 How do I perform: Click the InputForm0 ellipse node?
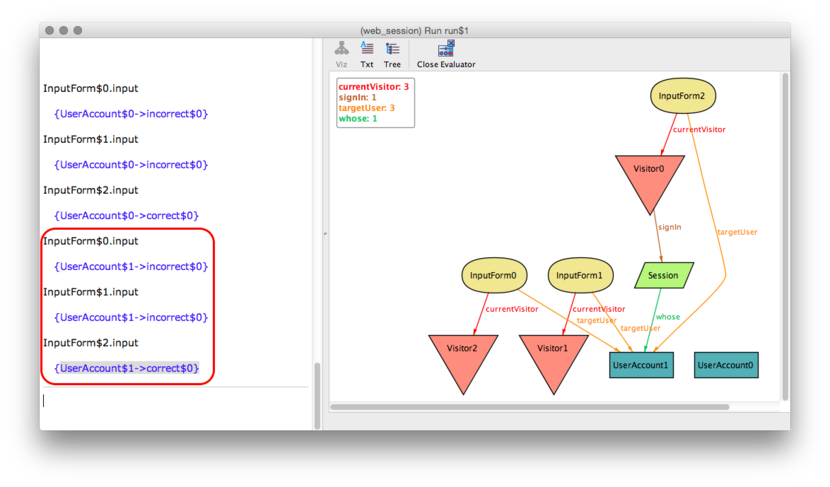tap(494, 275)
